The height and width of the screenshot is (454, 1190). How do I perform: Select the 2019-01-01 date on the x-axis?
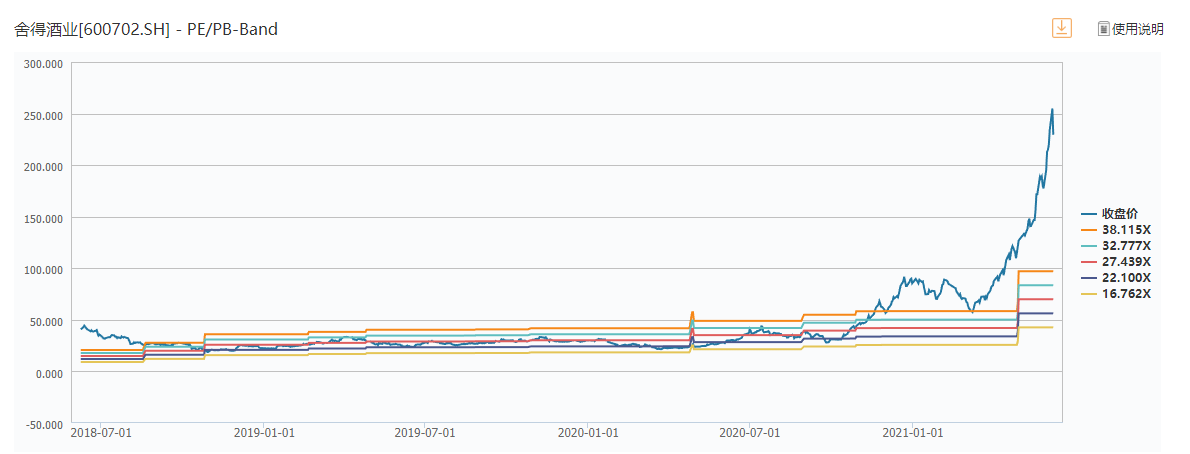tap(264, 433)
